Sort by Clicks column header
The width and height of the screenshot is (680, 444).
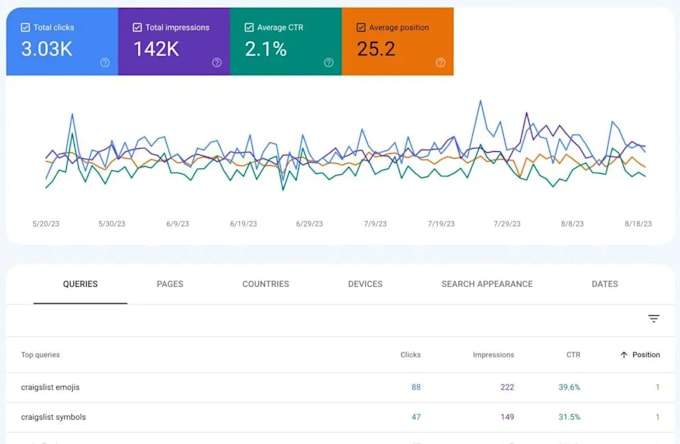410,355
